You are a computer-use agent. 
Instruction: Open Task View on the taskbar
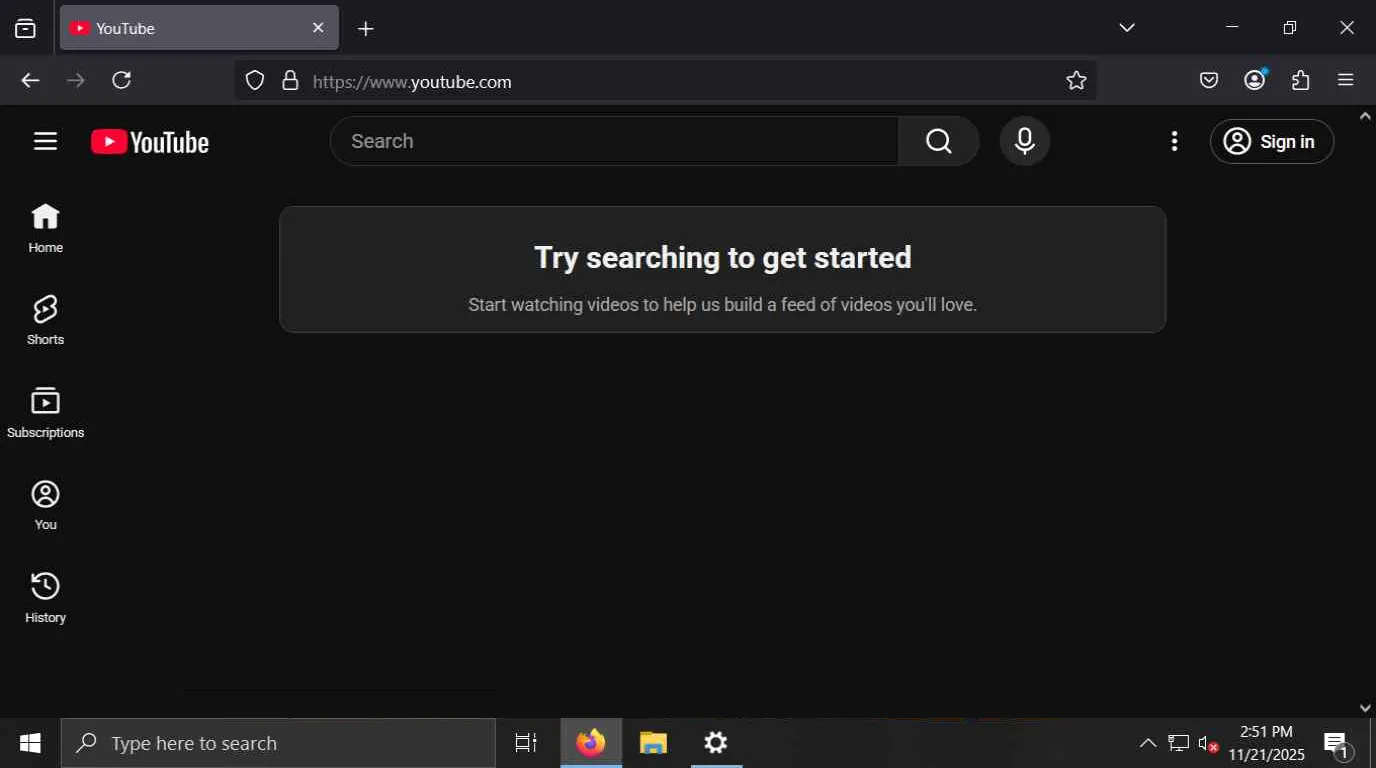526,743
